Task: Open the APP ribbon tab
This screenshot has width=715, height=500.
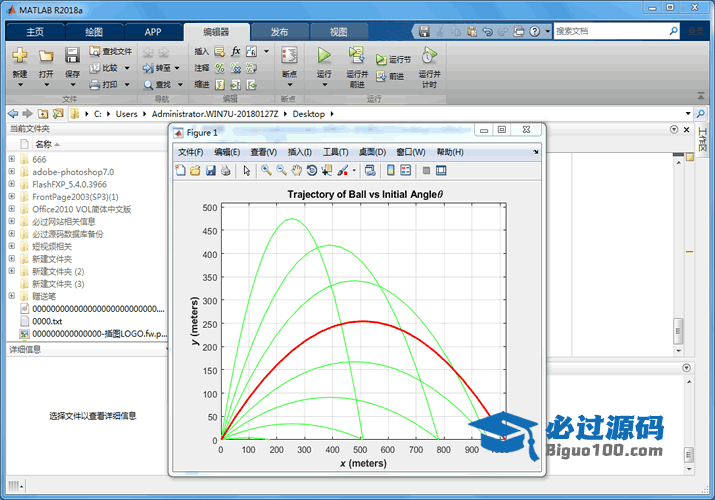Action: pos(153,32)
